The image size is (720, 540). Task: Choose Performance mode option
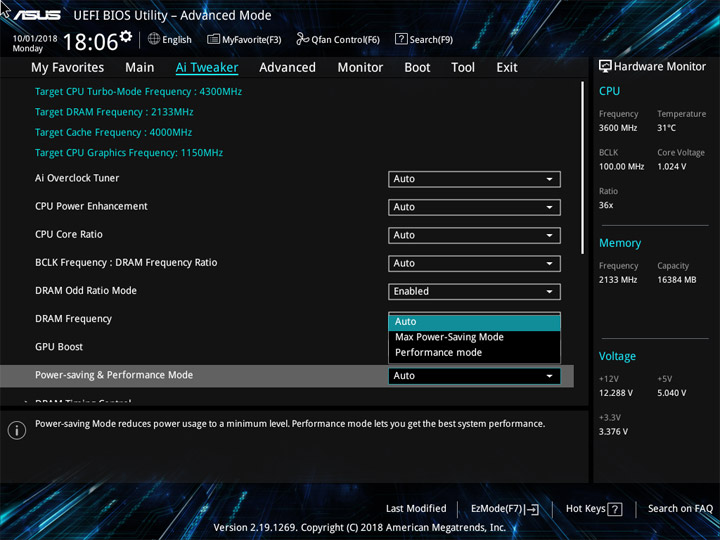(x=474, y=353)
